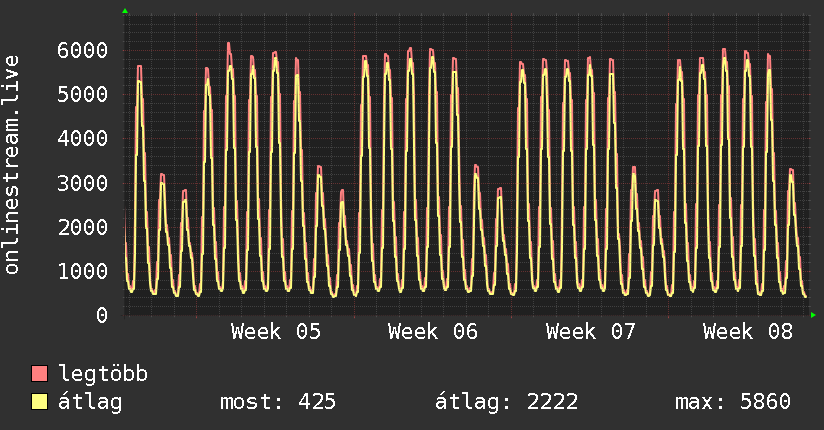
Task: Click the átlag: 2222 statistic
Action: 507,402
